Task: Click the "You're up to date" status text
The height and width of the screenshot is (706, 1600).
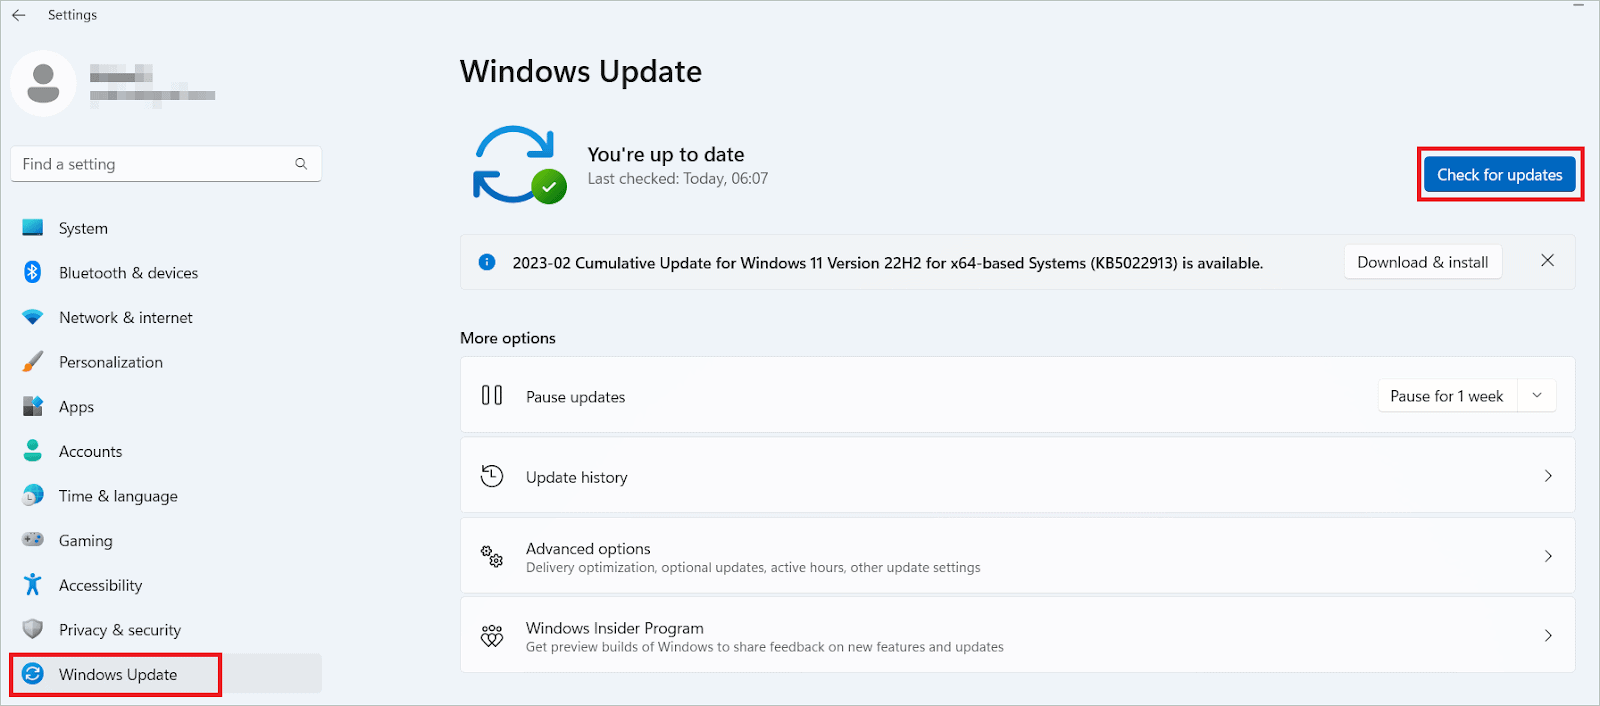Action: click(x=666, y=154)
